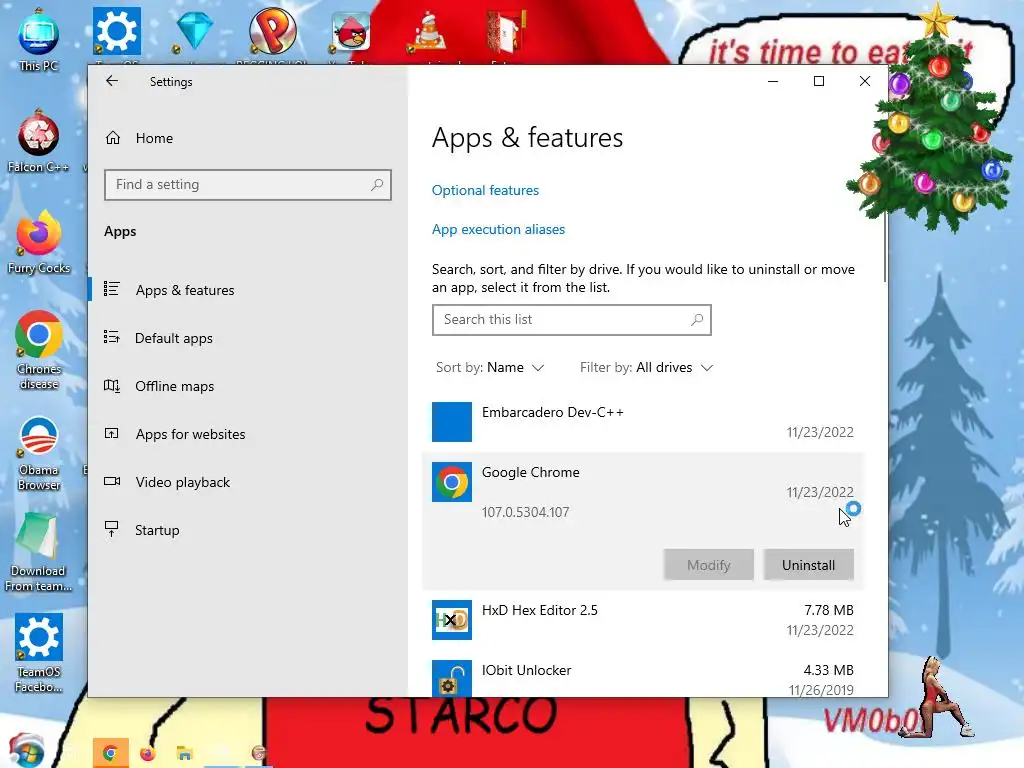Click the Modify button for Google Chrome
The image size is (1024, 768).
709,565
